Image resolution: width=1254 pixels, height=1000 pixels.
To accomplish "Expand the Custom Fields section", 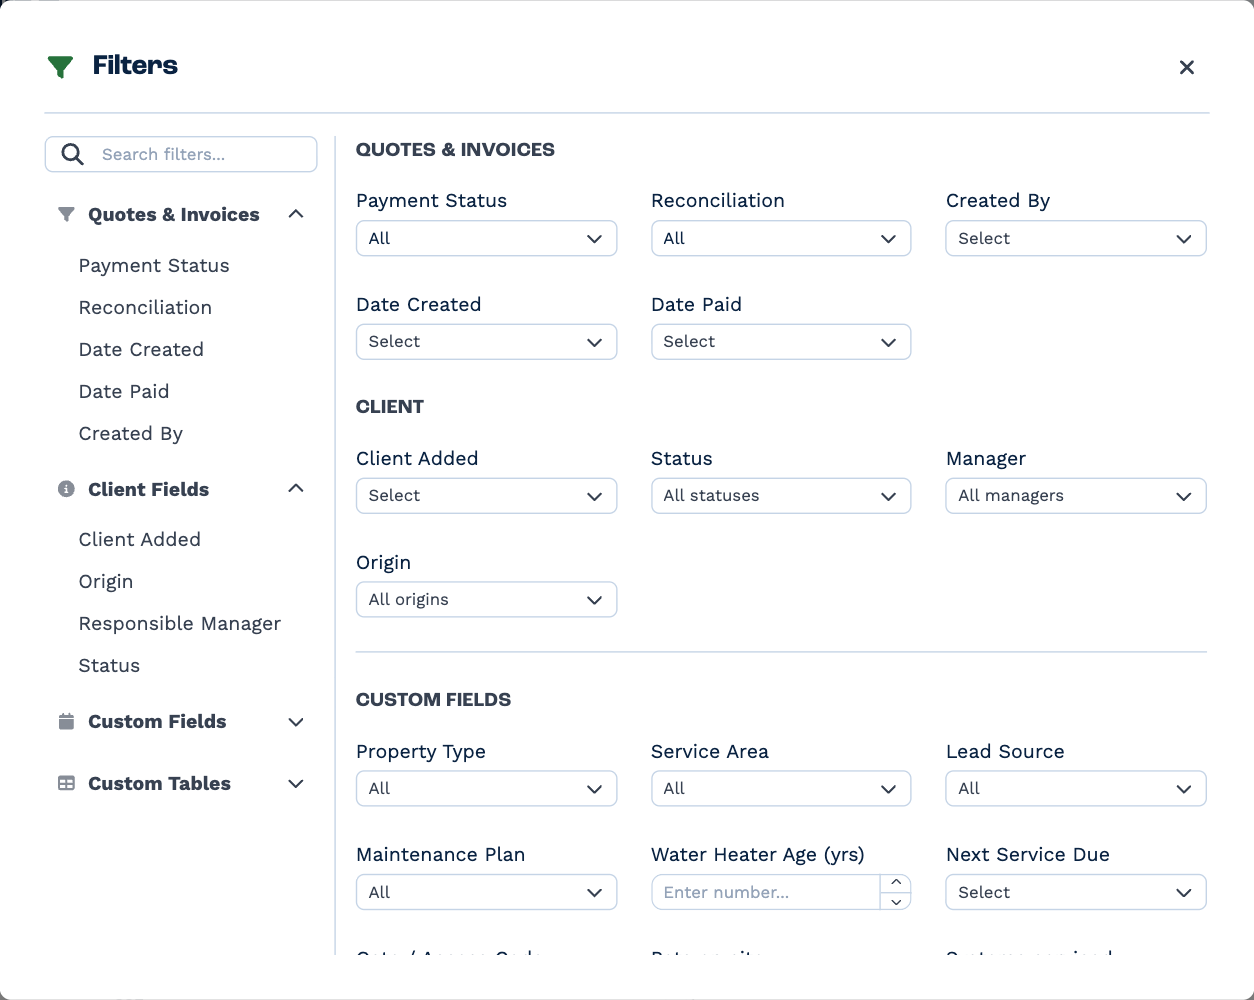I will [x=296, y=722].
